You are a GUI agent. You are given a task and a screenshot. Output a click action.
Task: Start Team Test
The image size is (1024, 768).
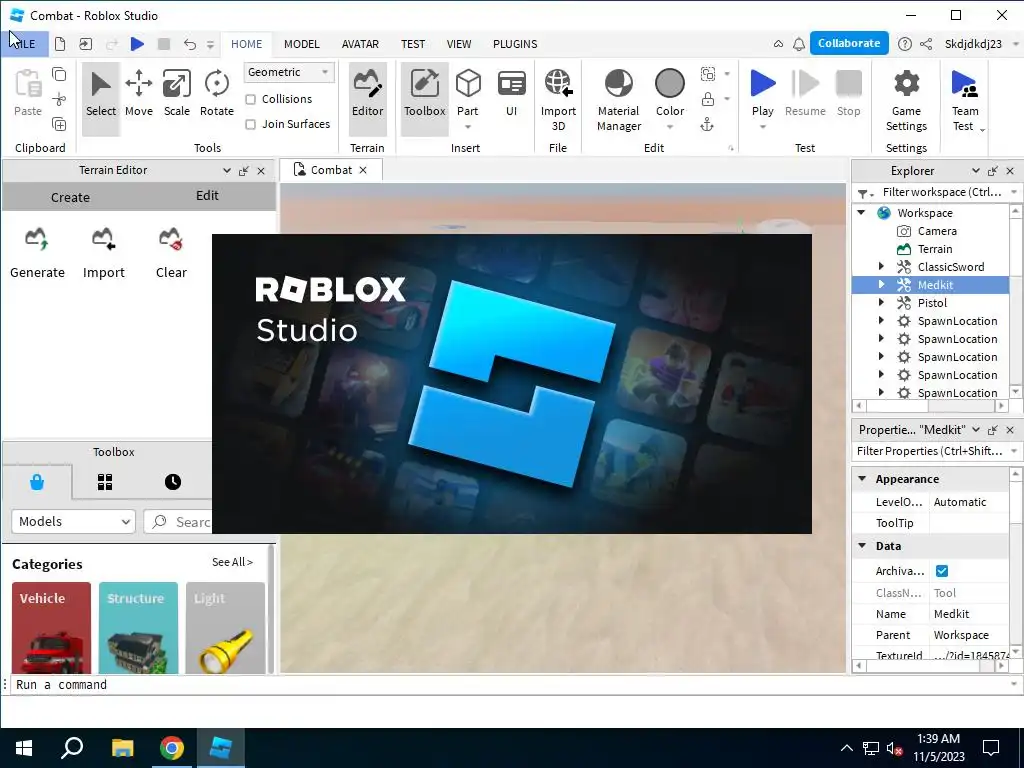tap(965, 99)
